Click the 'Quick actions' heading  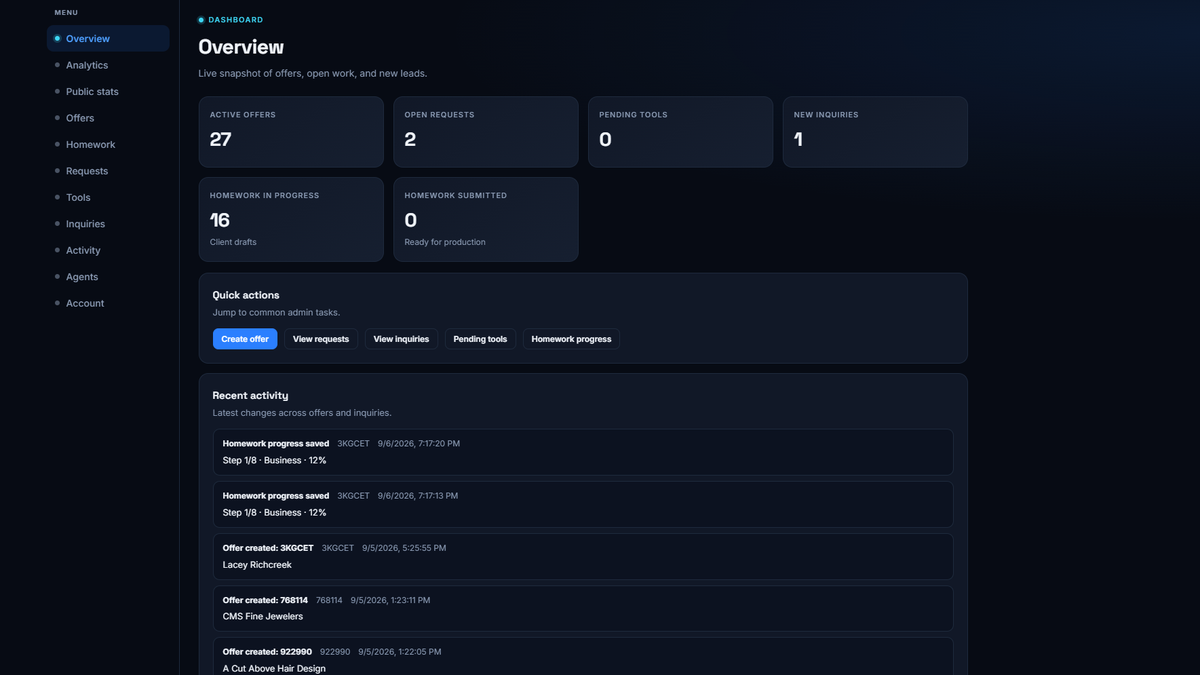(246, 295)
